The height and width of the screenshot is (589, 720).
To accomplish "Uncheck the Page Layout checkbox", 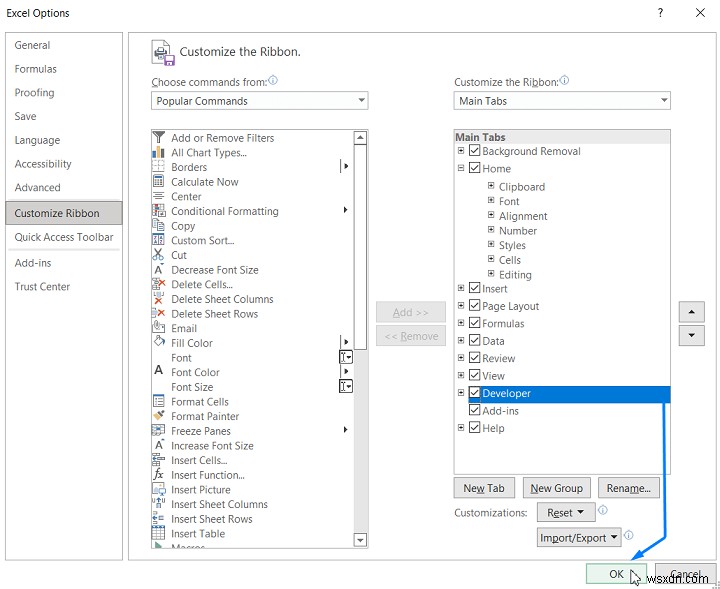I will [474, 306].
